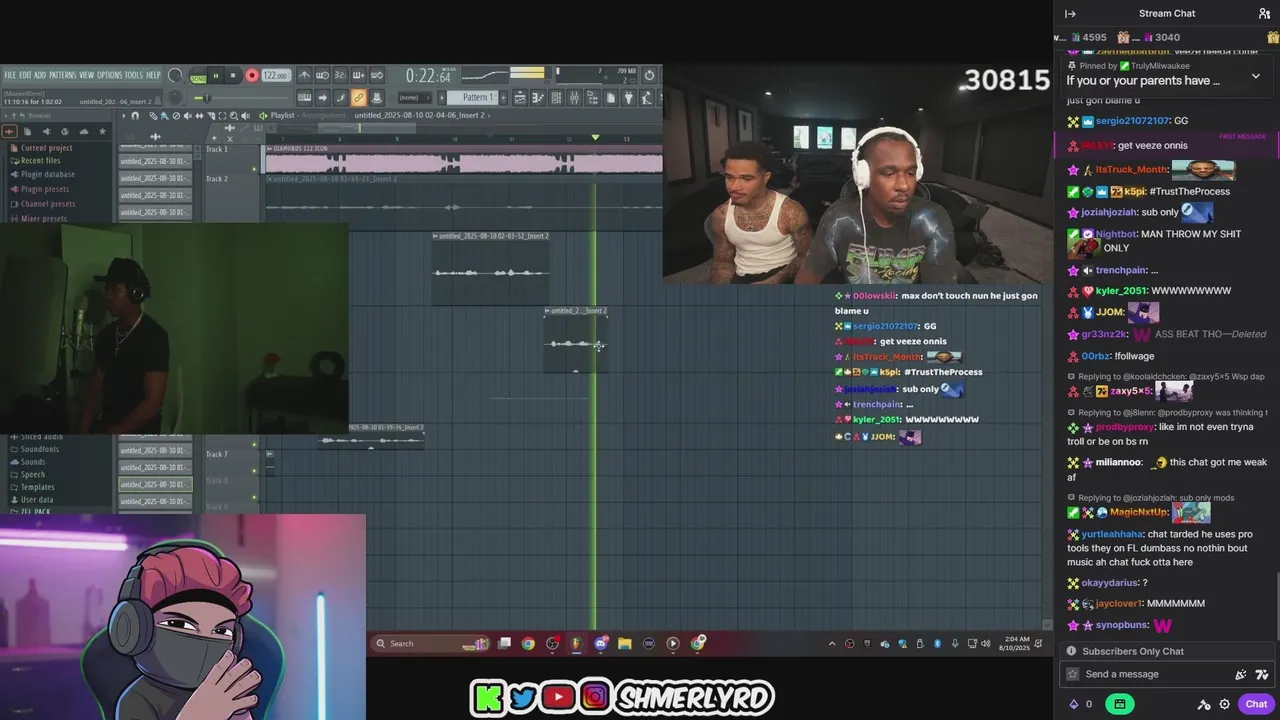Open the User data folder in browser

click(x=37, y=500)
